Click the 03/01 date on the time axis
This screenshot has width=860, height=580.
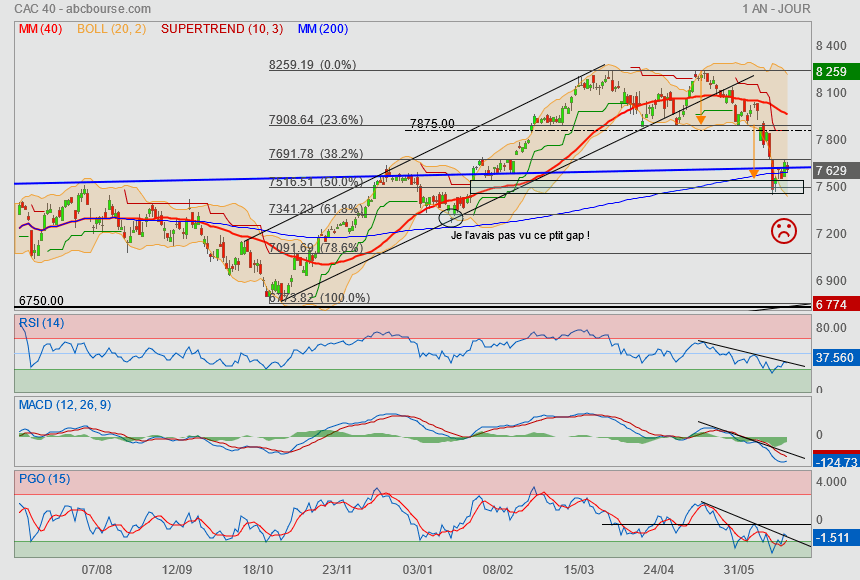click(x=417, y=570)
